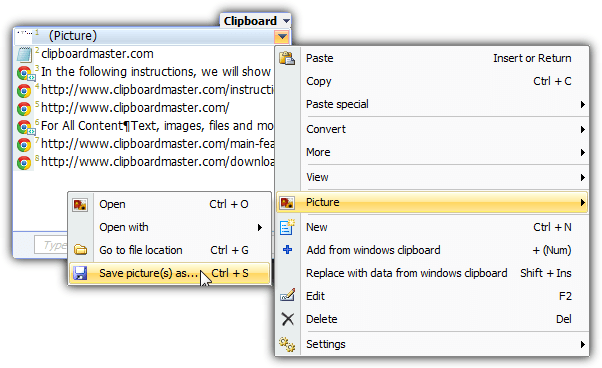Click Chrome icon of download URL entry
The width and height of the screenshot is (602, 368).
pyautogui.click(x=24, y=163)
